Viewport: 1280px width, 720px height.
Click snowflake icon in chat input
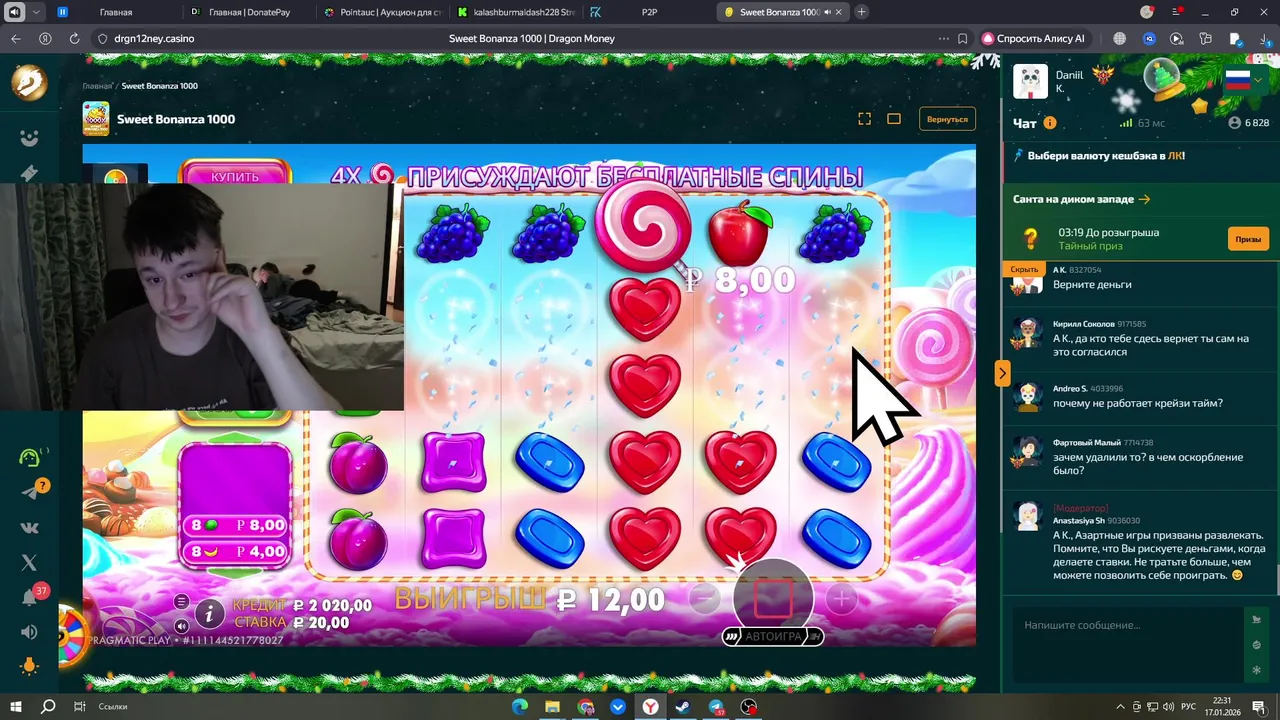[1256, 669]
